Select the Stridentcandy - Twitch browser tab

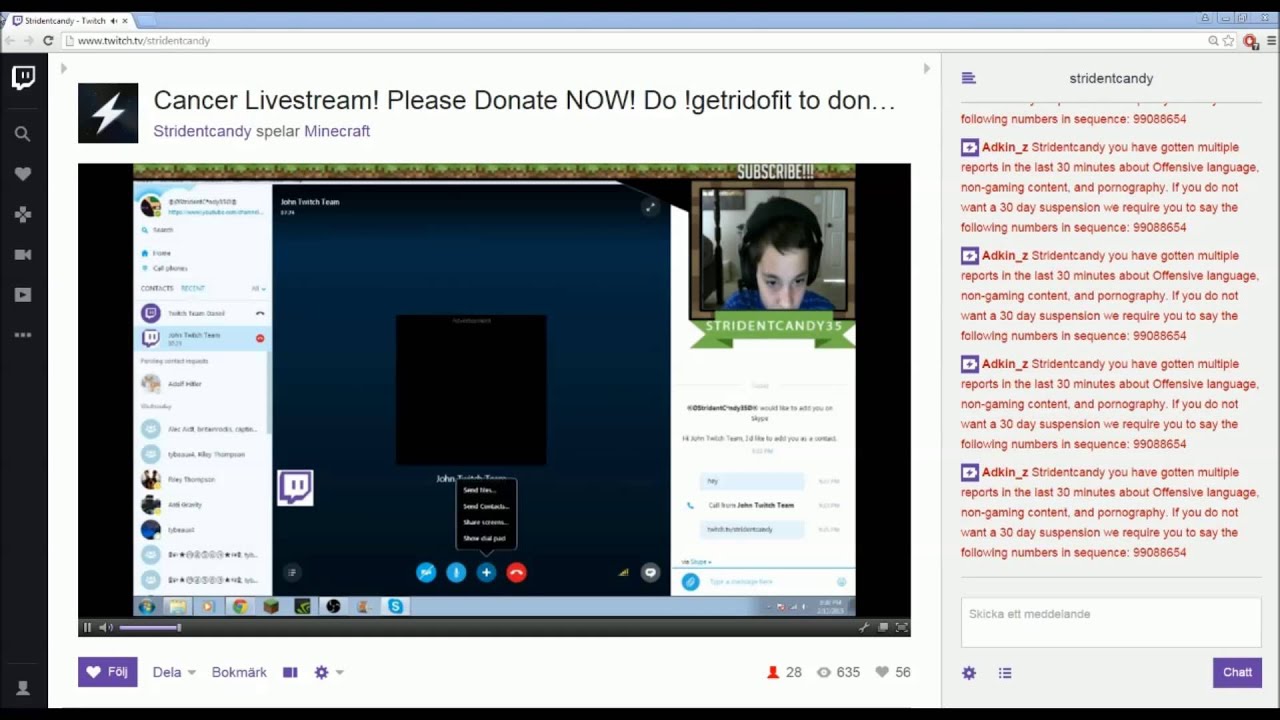68,20
